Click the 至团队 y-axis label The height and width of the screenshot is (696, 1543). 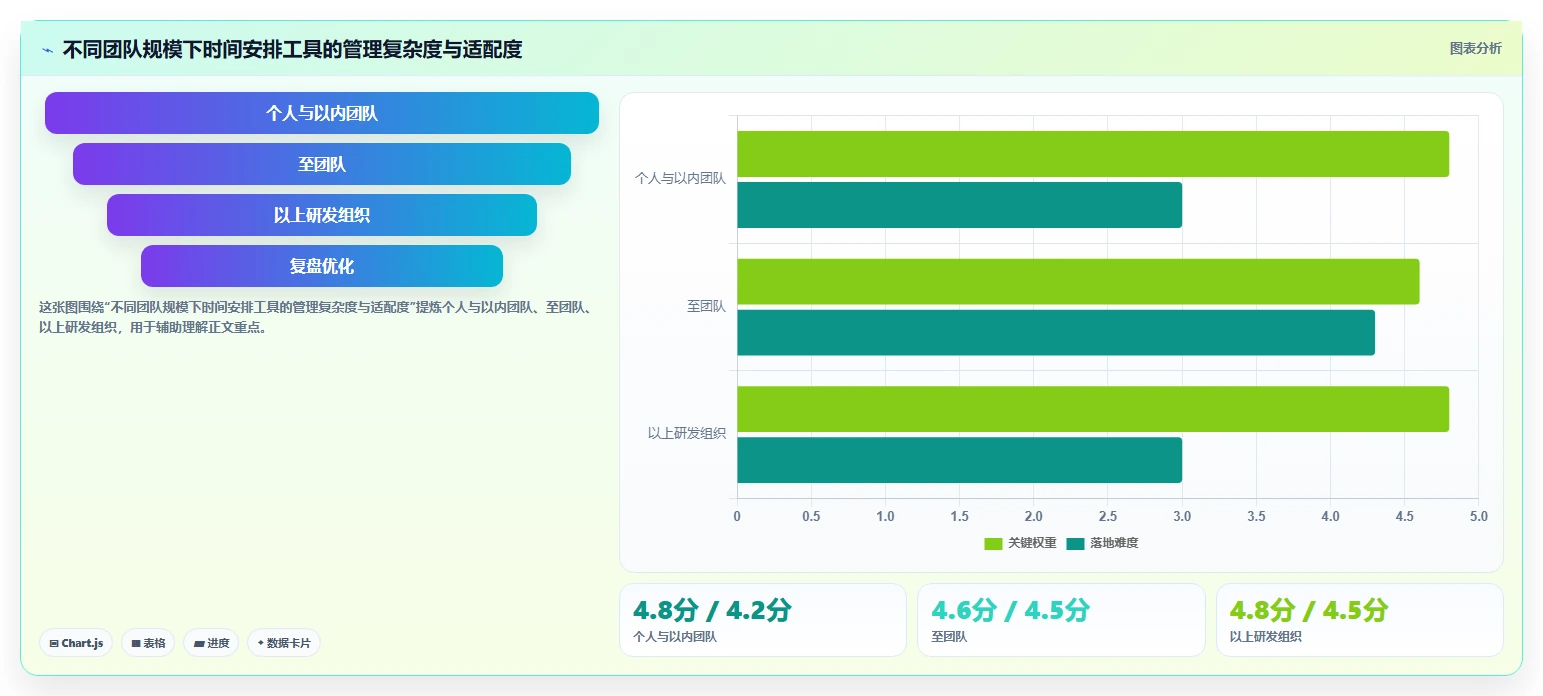(706, 307)
